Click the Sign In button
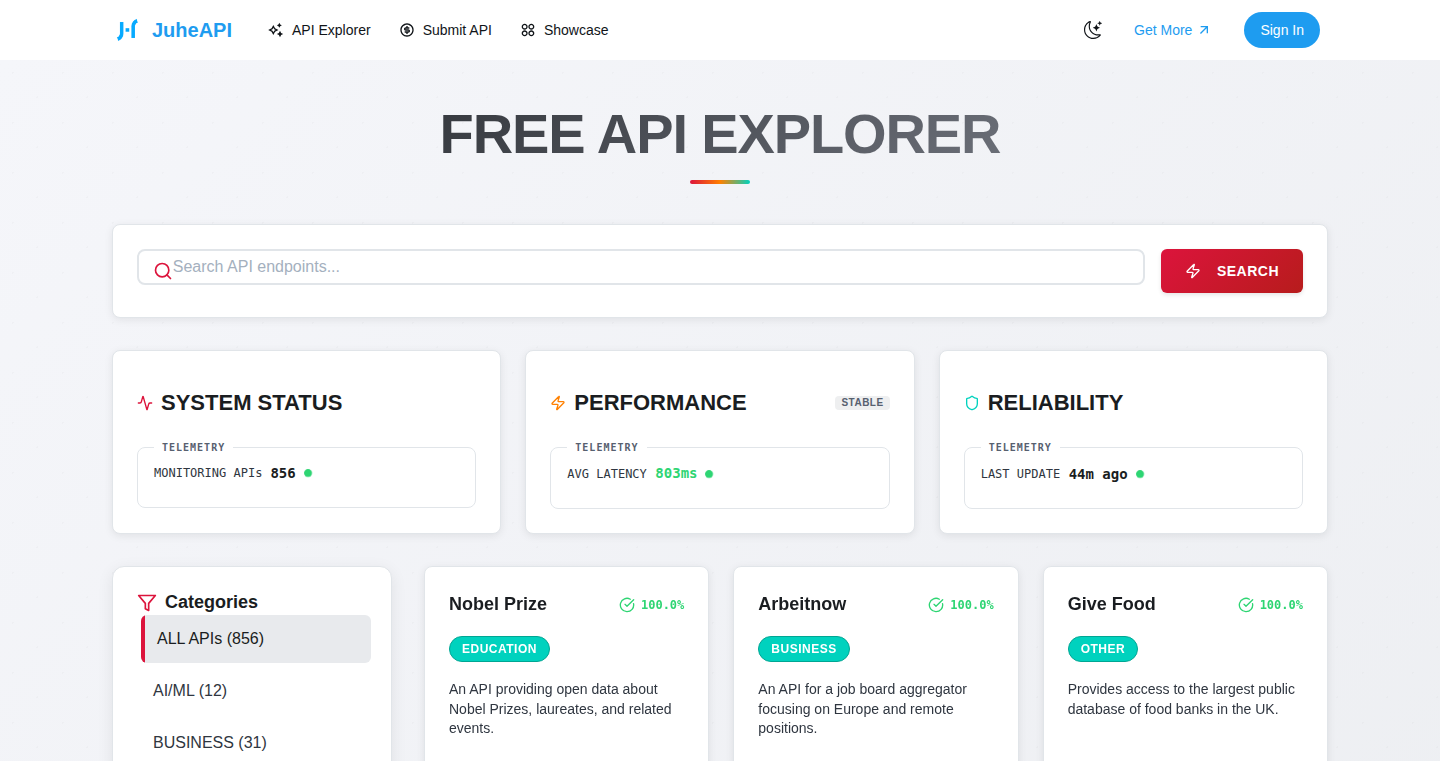This screenshot has height=761, width=1440. (1282, 30)
